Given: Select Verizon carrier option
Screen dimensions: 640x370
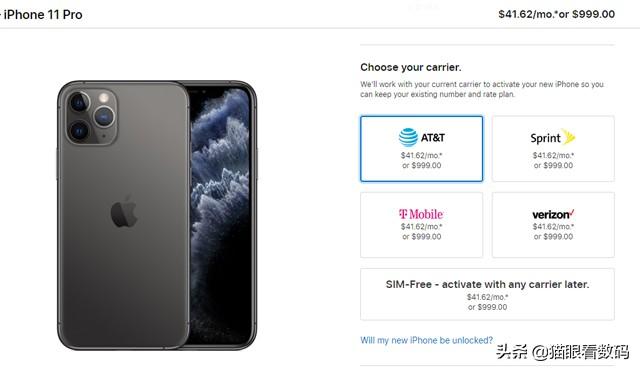Looking at the screenshot, I should tap(553, 225).
